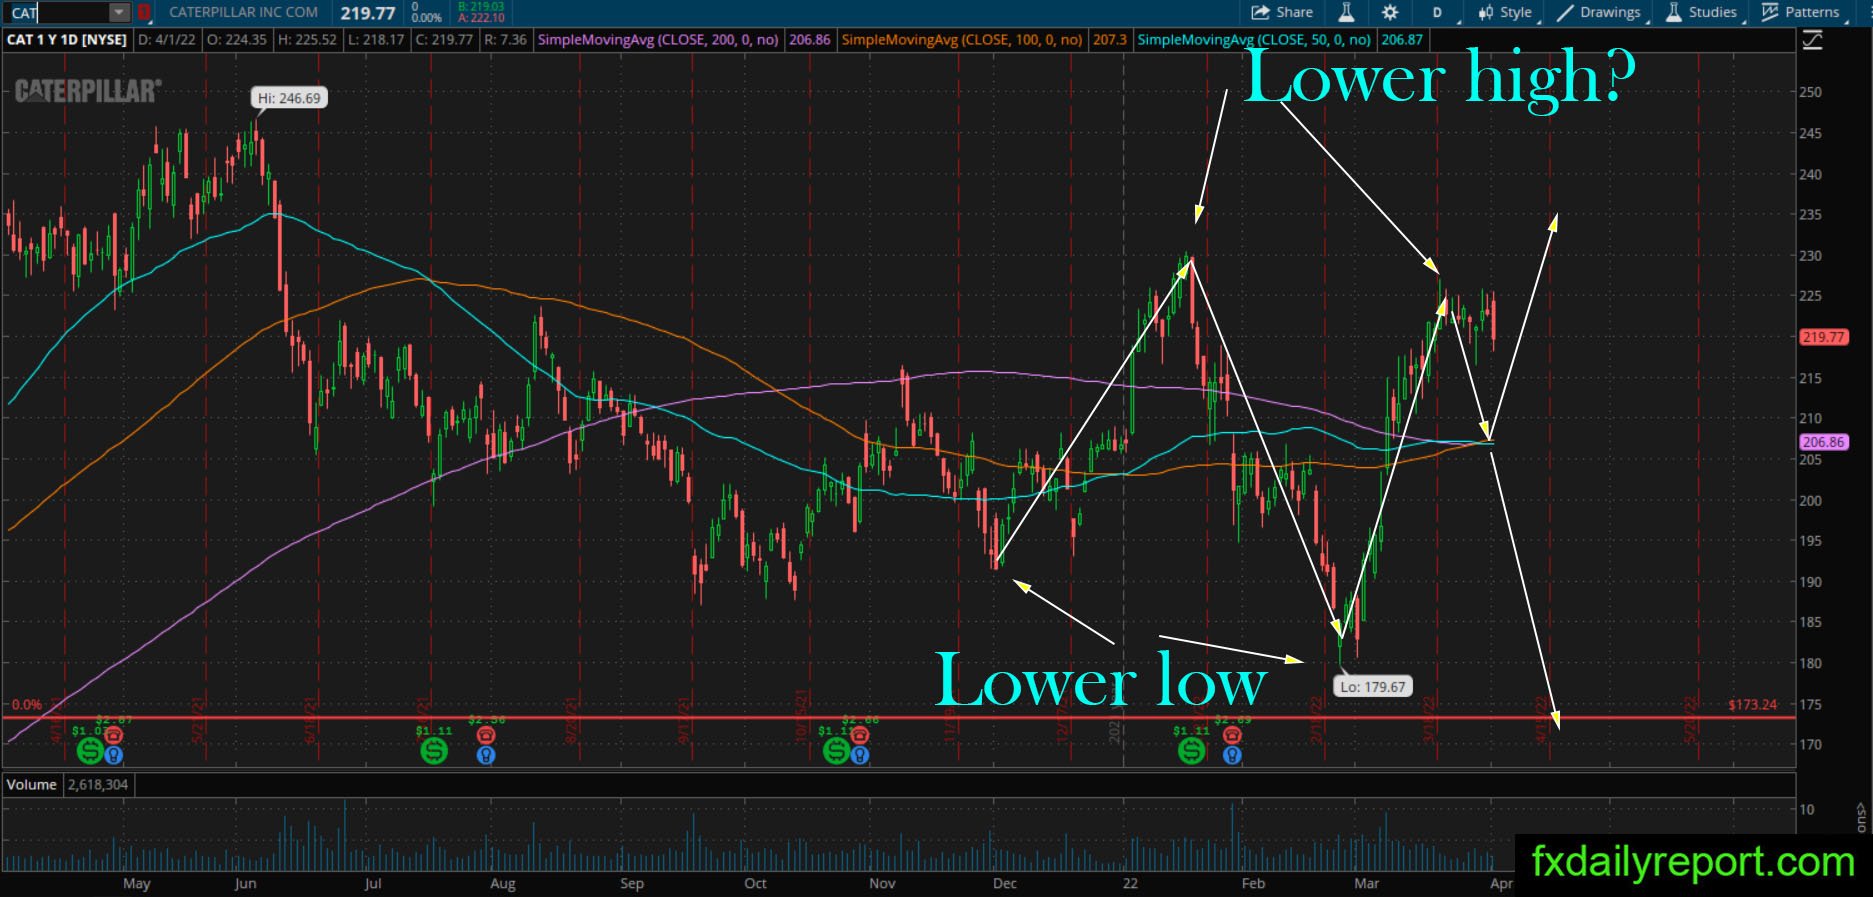The image size is (1873, 897).
Task: Click the Lo: 179.67 chart bubble
Action: point(1373,687)
